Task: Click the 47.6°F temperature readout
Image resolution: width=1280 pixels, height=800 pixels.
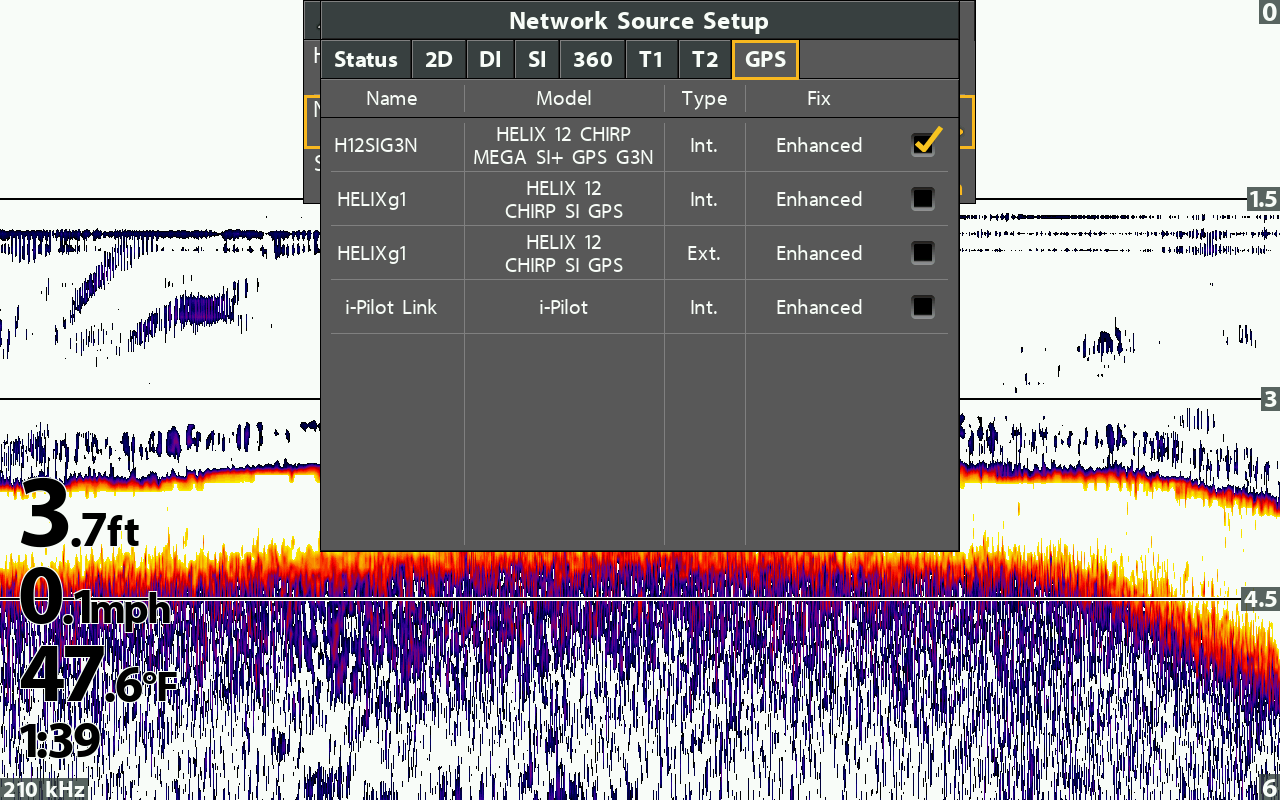Action: click(x=99, y=675)
